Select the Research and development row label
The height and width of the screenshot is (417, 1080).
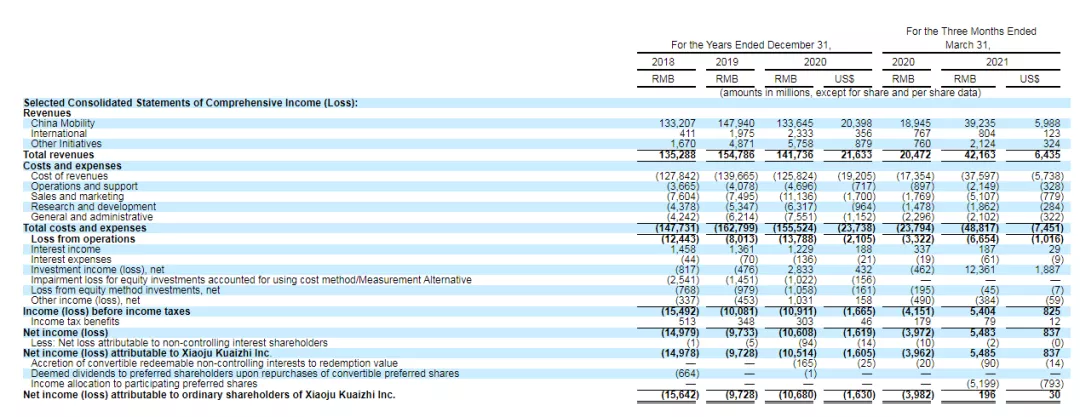click(x=94, y=207)
